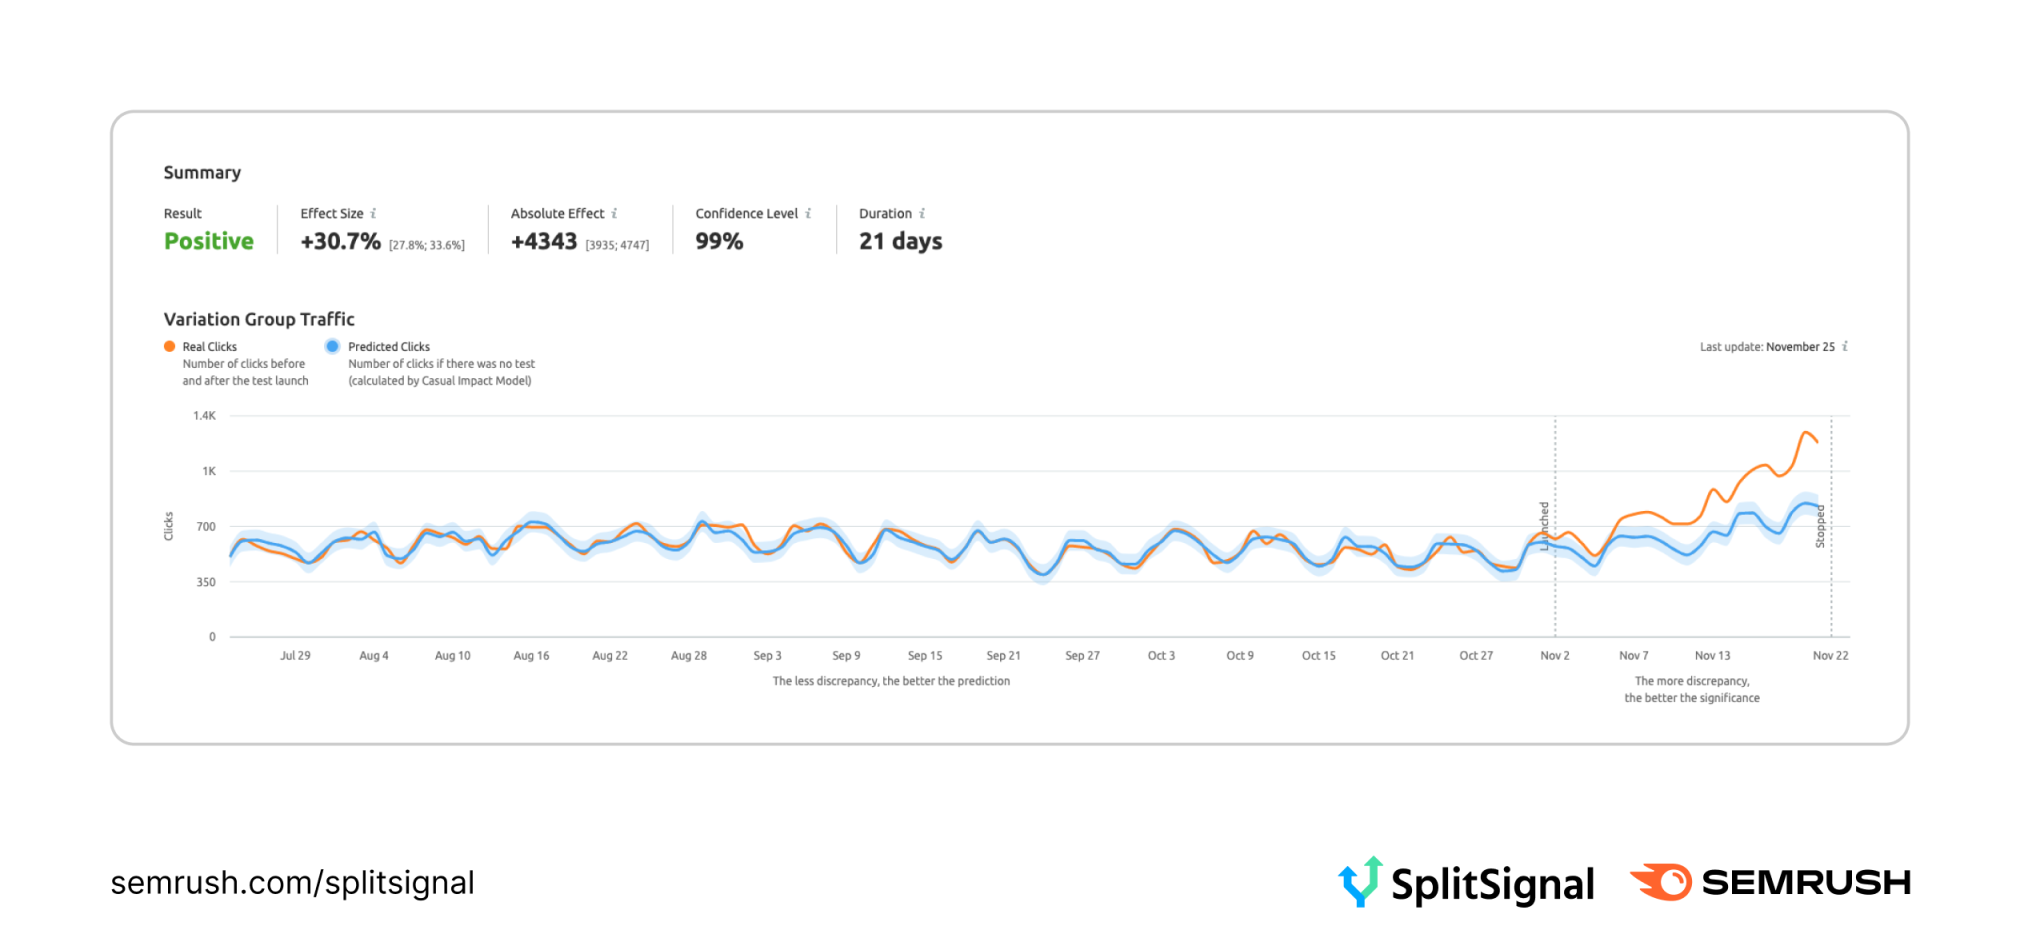Click the Absolute Effect info icon

[614, 213]
